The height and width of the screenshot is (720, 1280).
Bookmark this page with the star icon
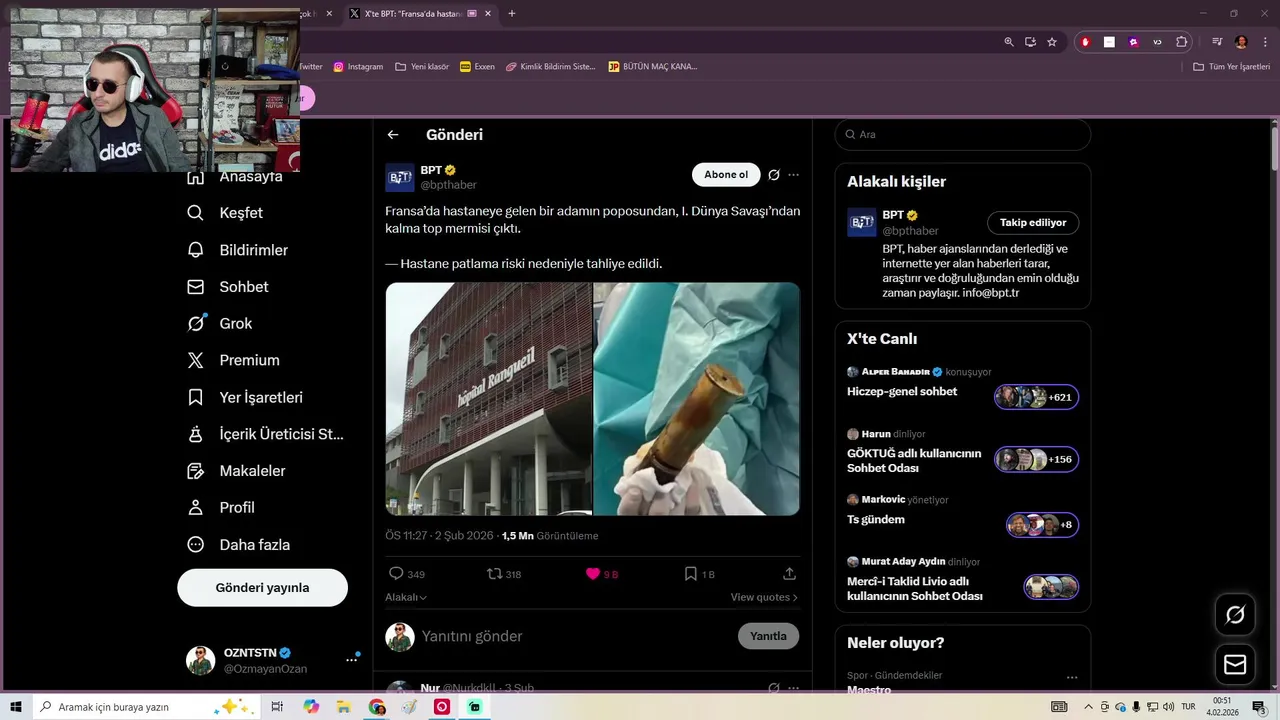click(x=1052, y=42)
